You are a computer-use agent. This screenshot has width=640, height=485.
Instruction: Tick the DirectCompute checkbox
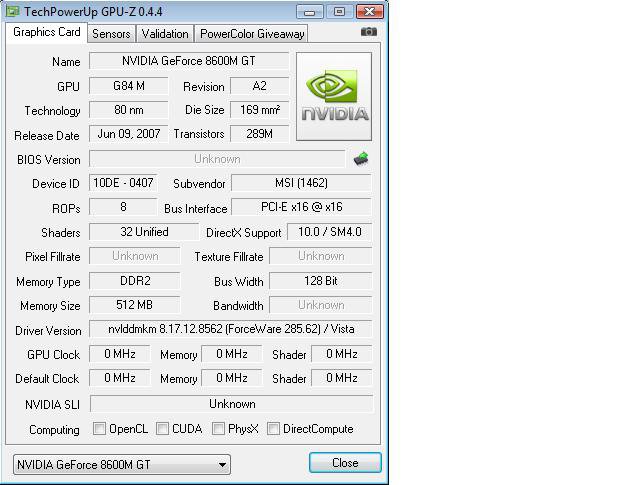[x=273, y=429]
